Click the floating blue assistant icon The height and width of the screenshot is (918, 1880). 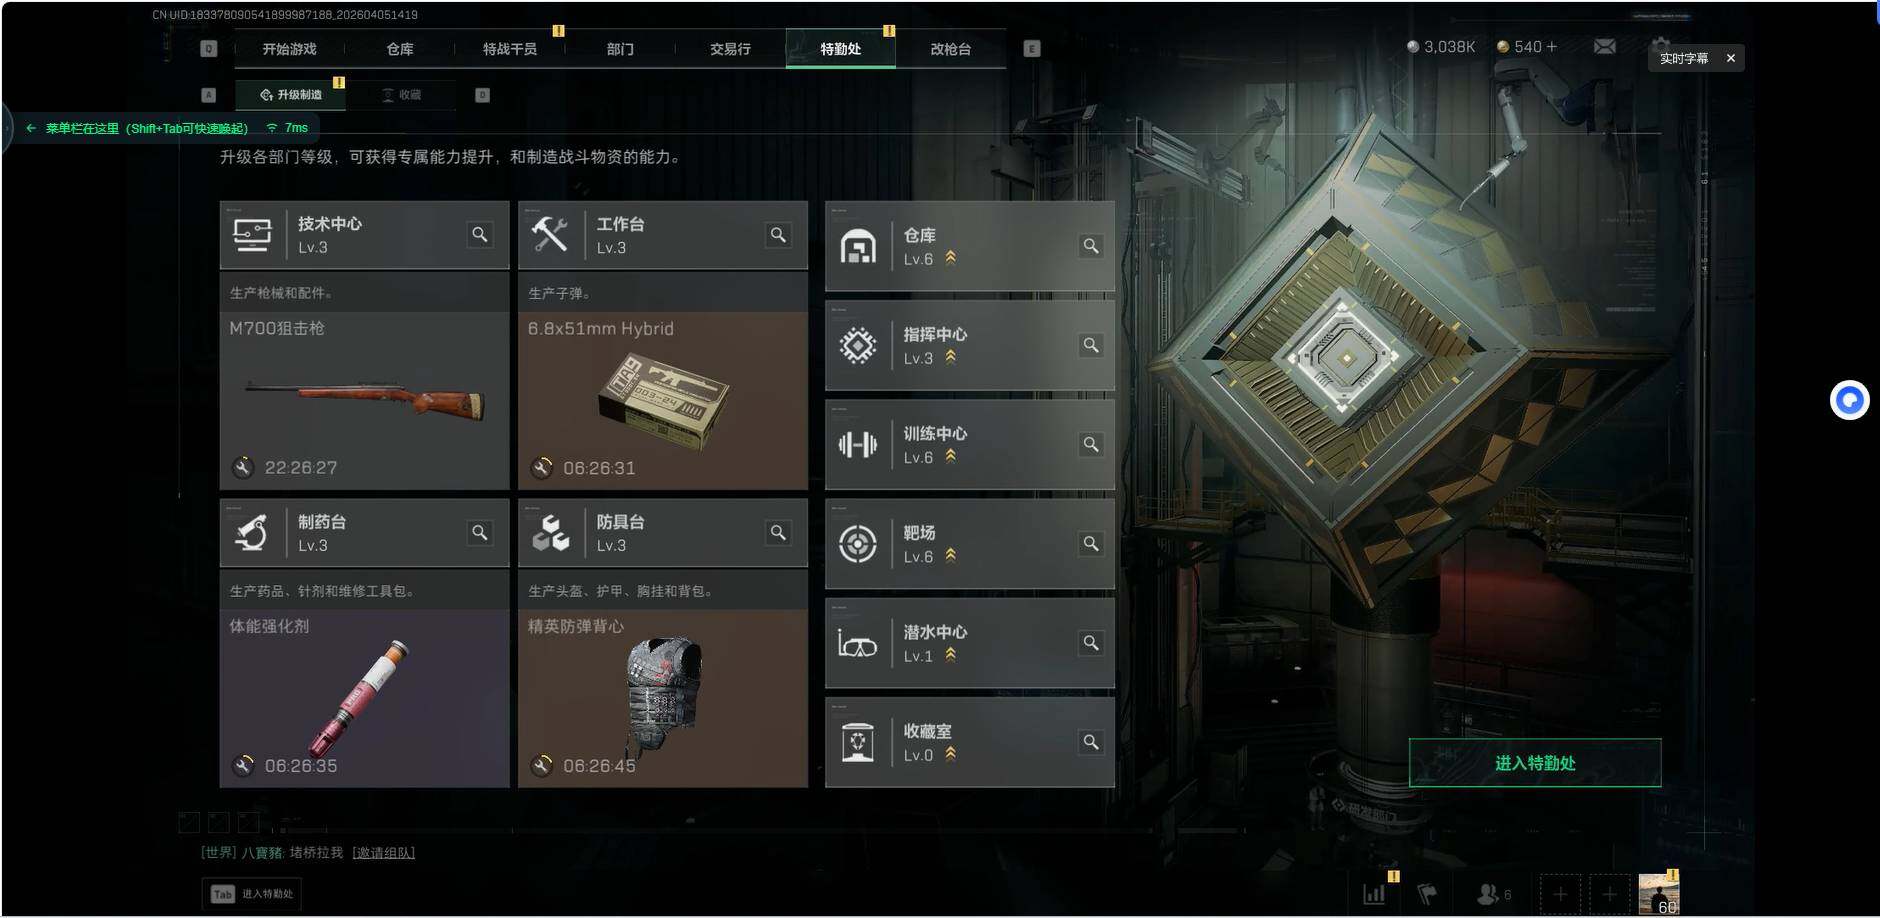point(1849,400)
